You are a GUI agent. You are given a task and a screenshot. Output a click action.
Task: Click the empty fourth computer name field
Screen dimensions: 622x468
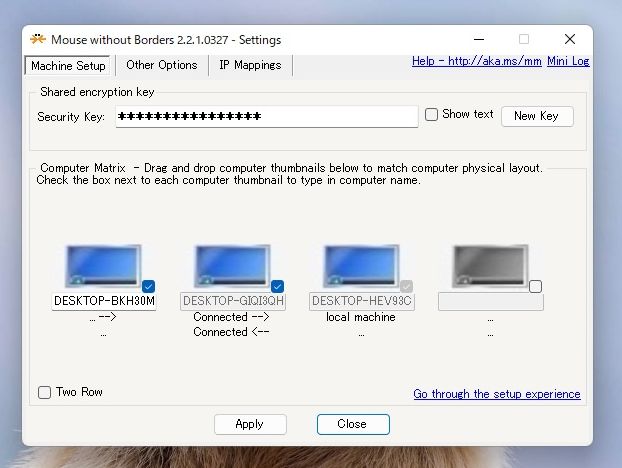491,302
